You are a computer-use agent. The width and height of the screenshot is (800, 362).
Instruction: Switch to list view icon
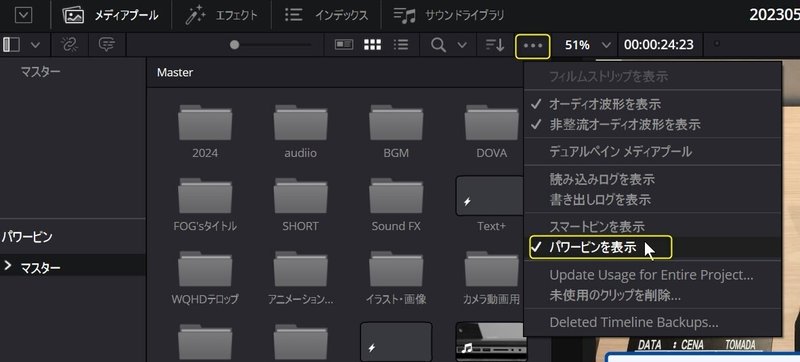click(x=401, y=45)
